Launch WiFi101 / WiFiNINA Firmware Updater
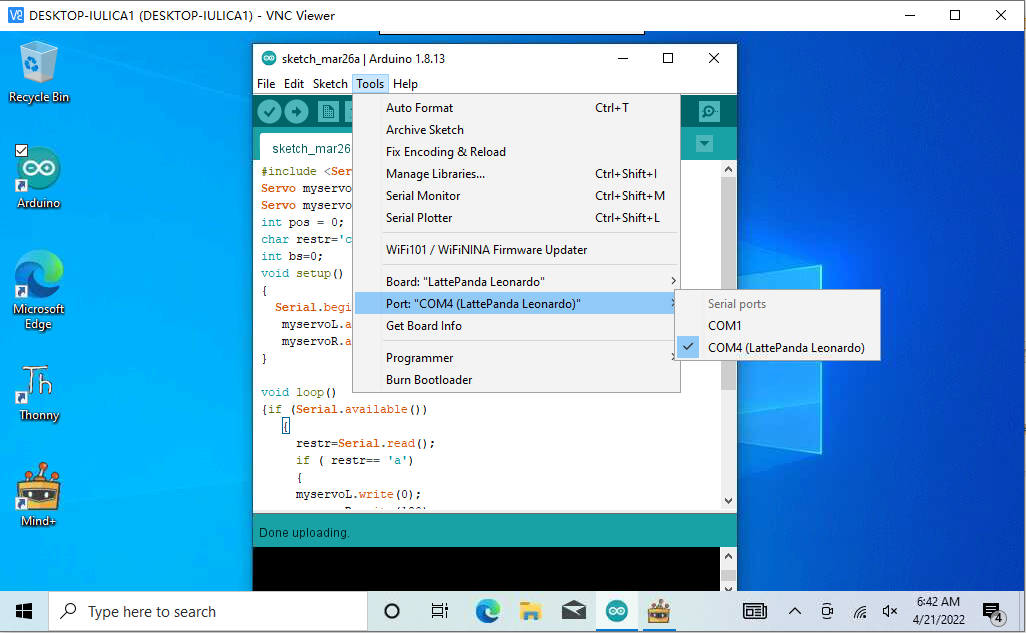This screenshot has width=1026, height=633. pos(516,249)
